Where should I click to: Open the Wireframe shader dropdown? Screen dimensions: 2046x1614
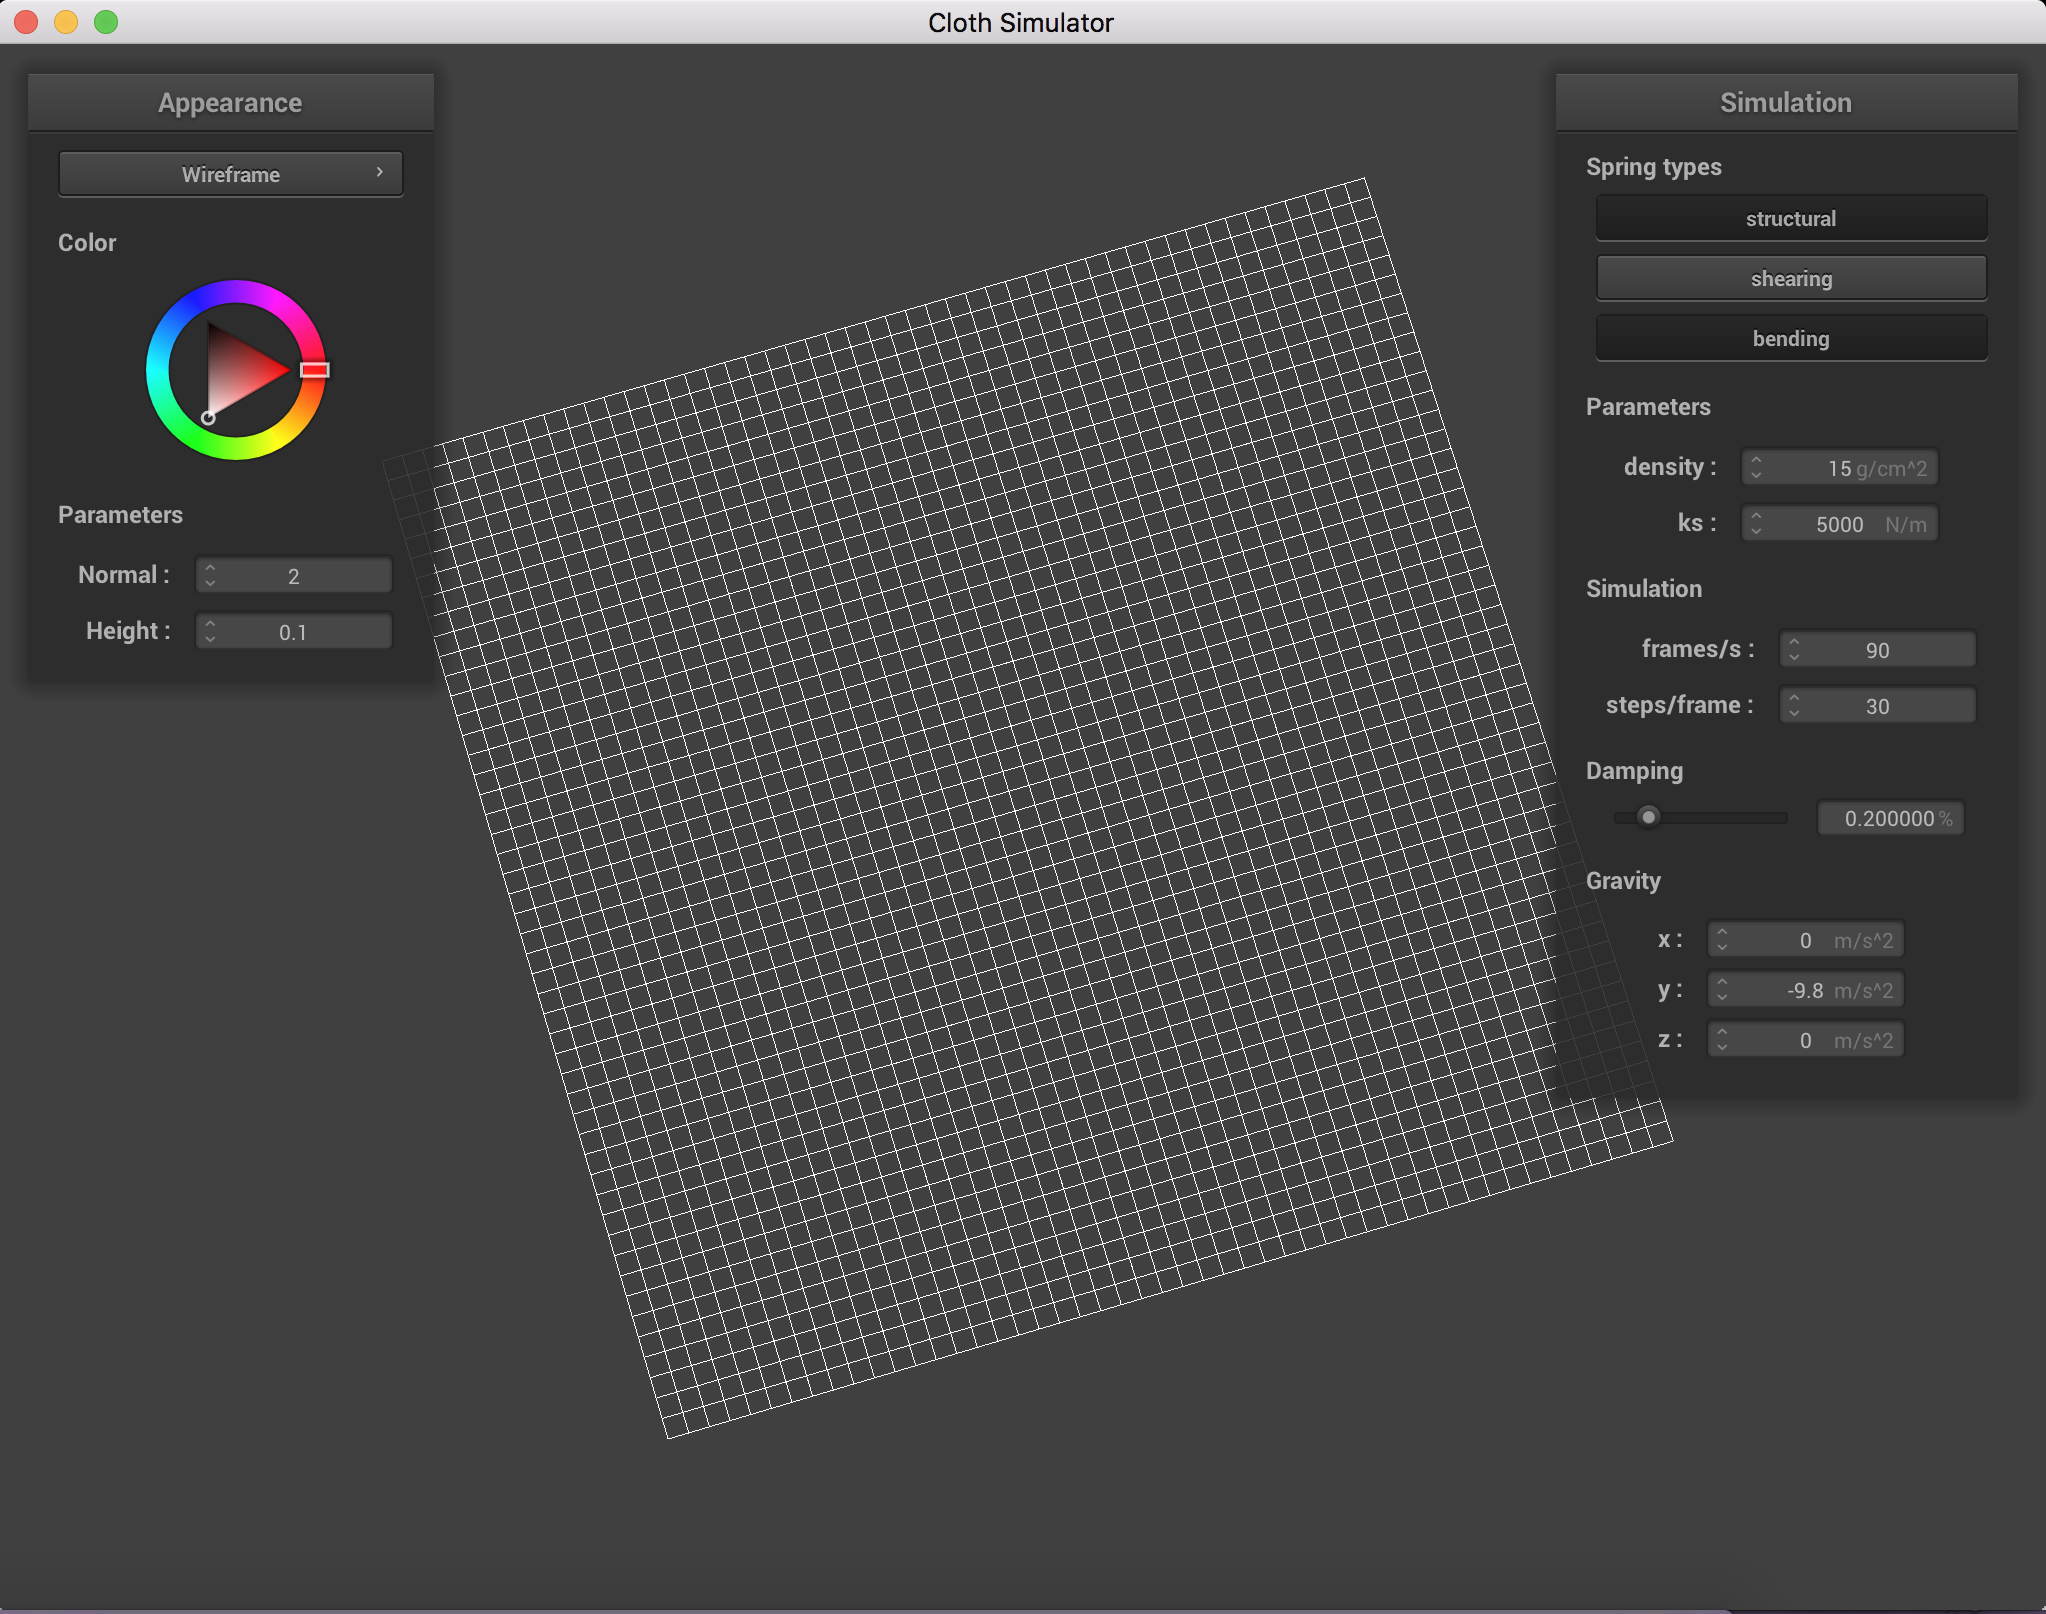[230, 174]
